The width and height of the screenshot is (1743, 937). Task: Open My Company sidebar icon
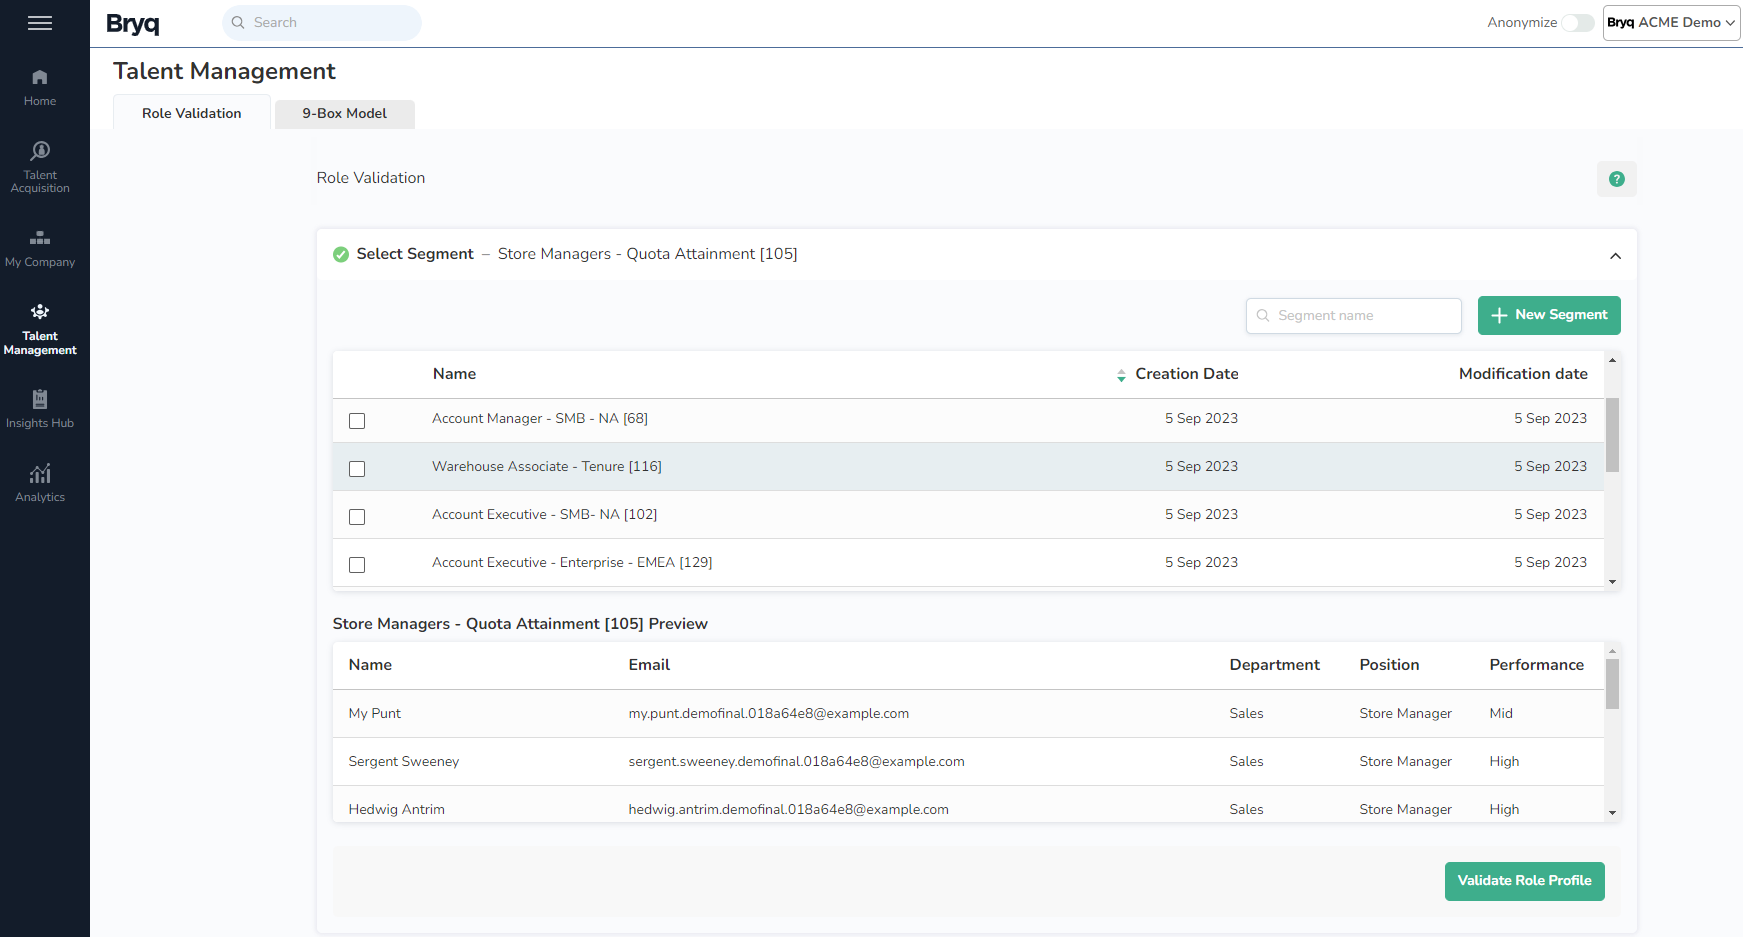coord(40,248)
